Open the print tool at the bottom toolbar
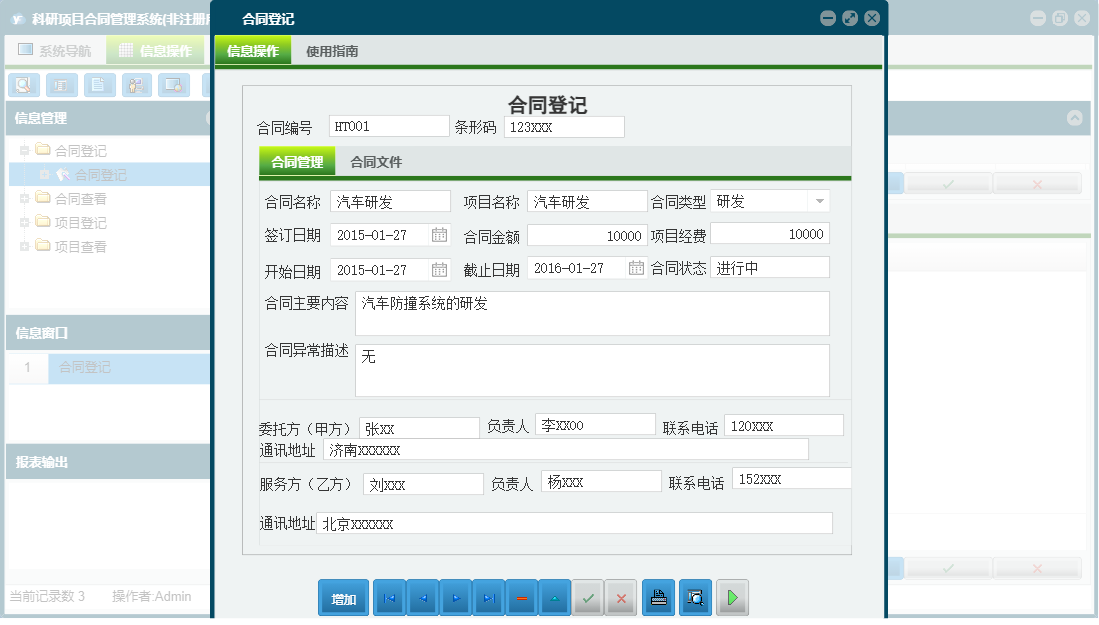The image size is (1099, 625). pos(658,597)
